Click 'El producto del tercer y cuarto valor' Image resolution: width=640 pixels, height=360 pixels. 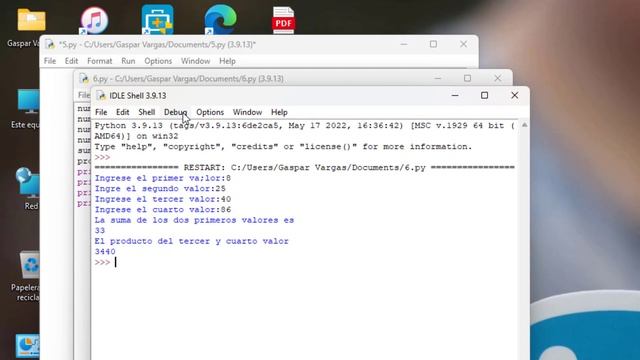click(191, 242)
